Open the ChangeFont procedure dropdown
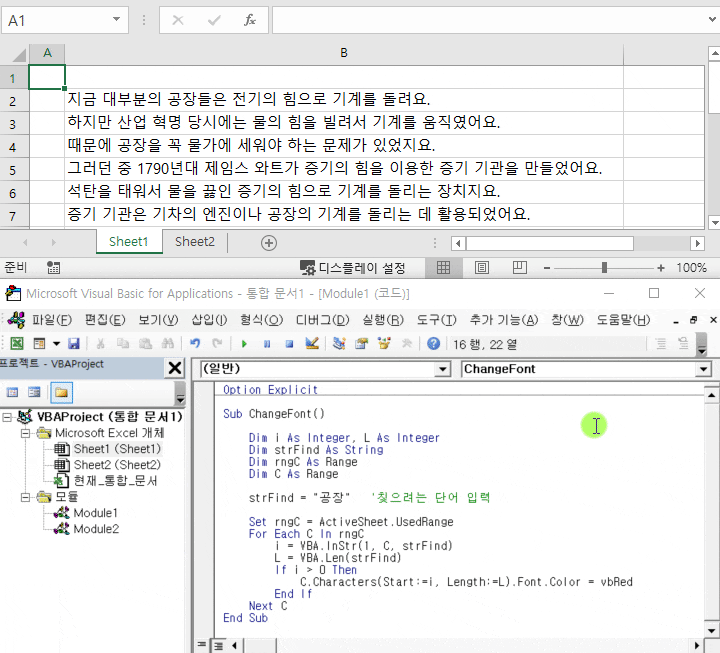This screenshot has height=653, width=720. click(703, 369)
